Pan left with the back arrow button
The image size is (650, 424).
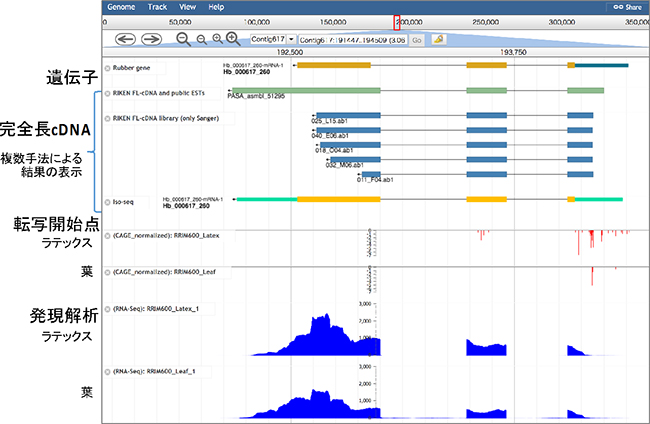[x=125, y=39]
